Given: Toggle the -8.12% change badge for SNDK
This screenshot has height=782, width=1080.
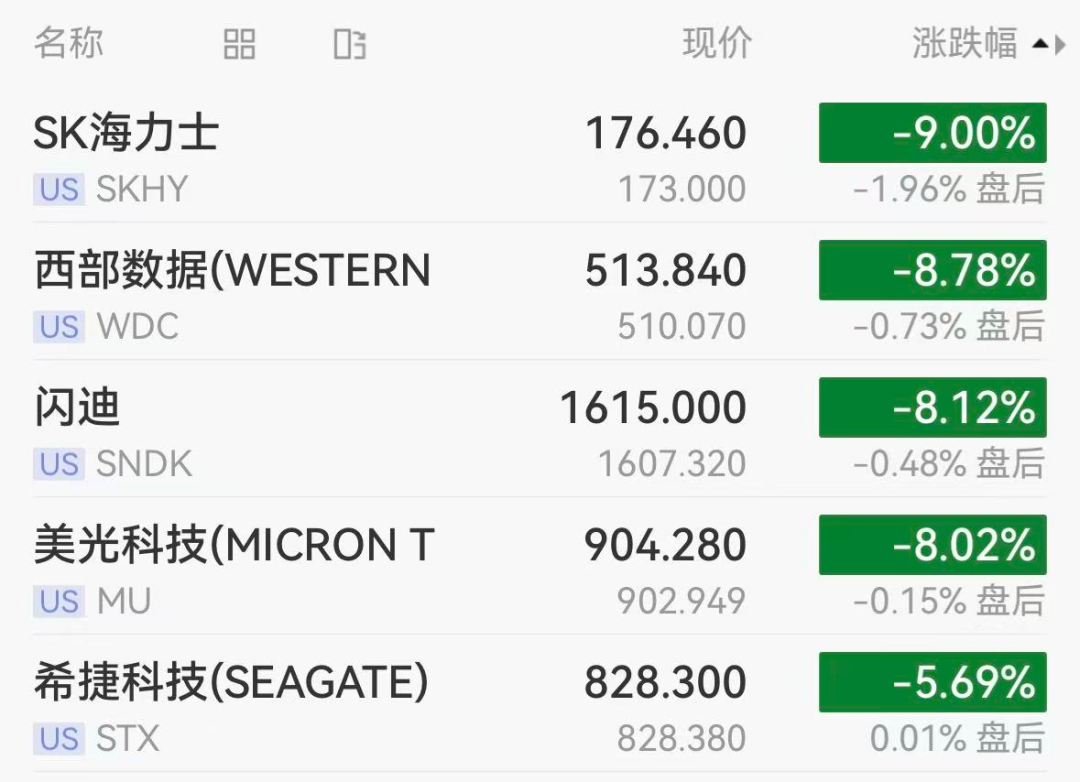Looking at the screenshot, I should pos(933,407).
